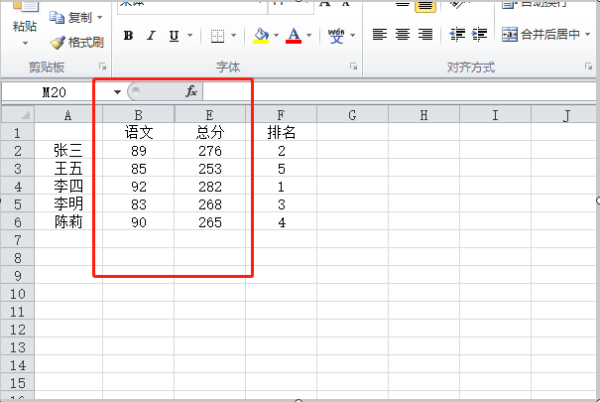The image size is (600, 402).
Task: Click the highlighted middle vertical align icon
Action: (x=425, y=6)
